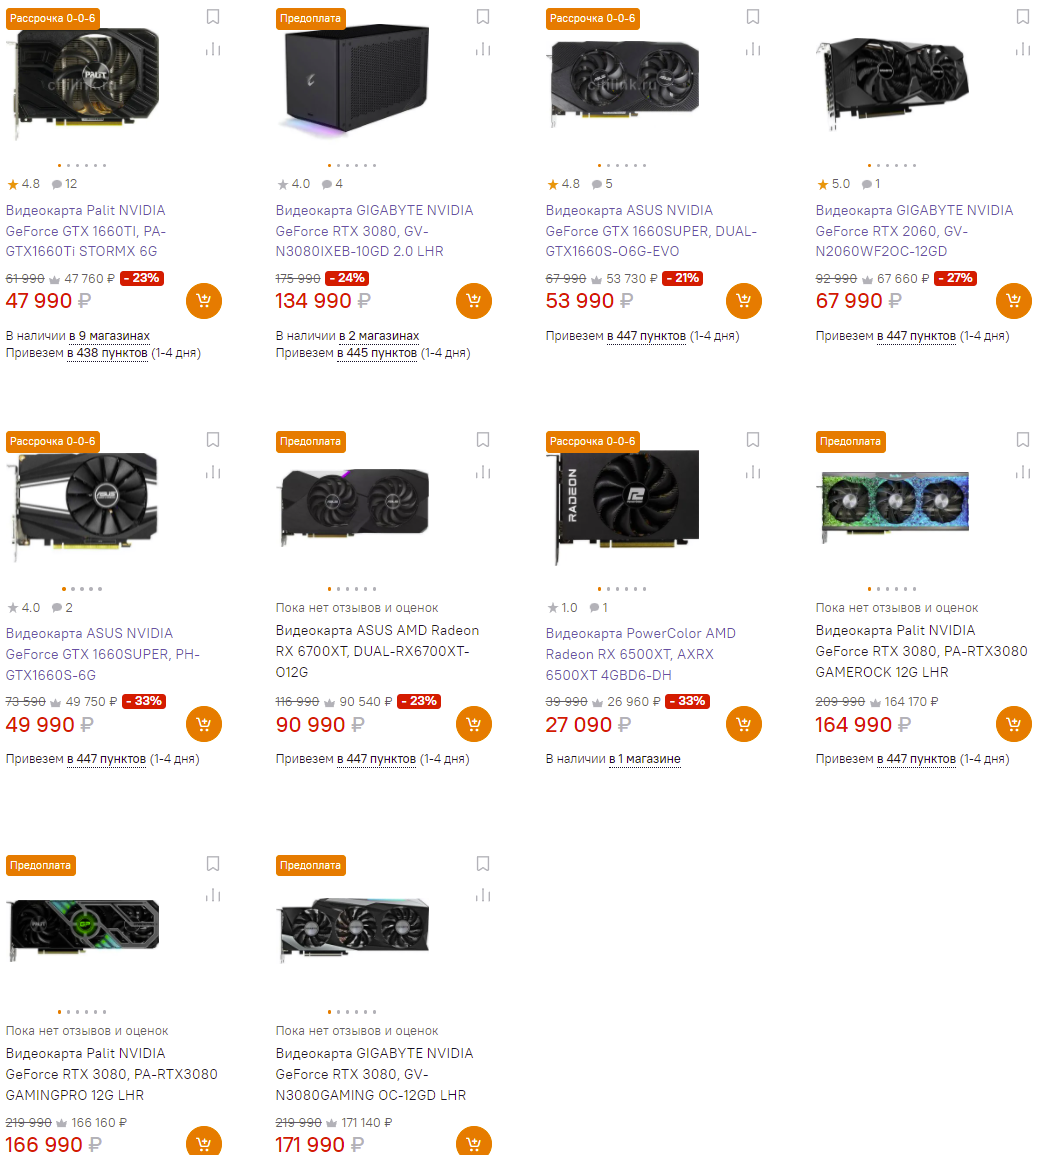The width and height of the screenshot is (1038, 1161).
Task: Select second image dot of Palit GTX 1660TI
Action: coord(68,165)
